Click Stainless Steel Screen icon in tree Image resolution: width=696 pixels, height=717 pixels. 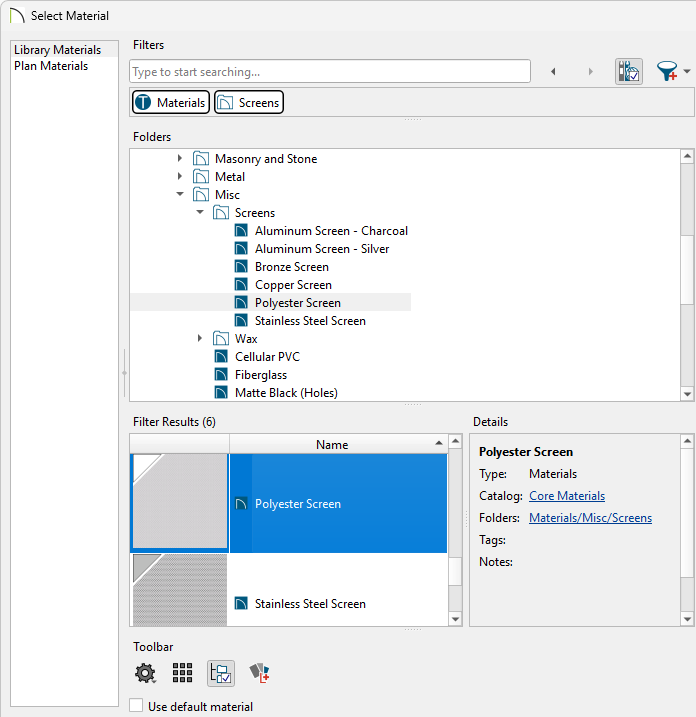pyautogui.click(x=241, y=321)
